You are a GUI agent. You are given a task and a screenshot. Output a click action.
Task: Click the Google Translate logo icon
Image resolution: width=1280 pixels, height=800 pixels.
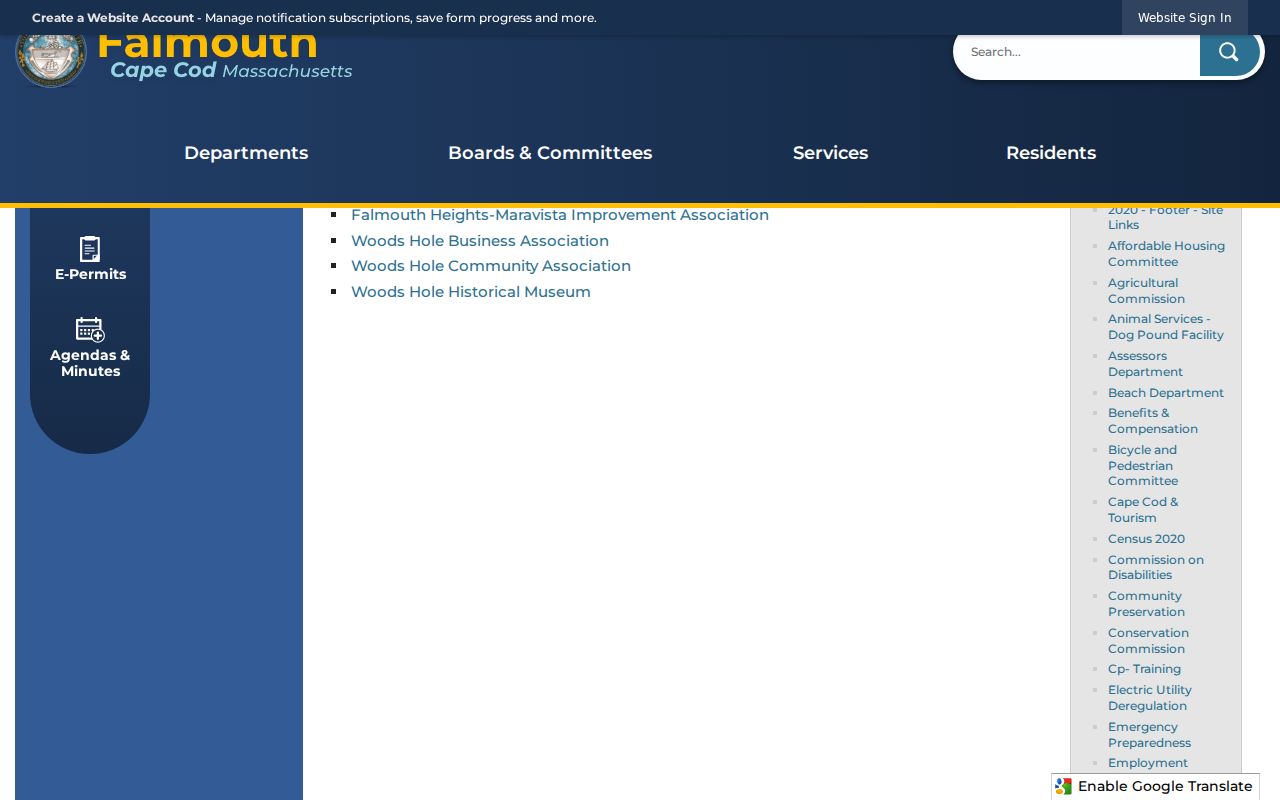(1063, 787)
